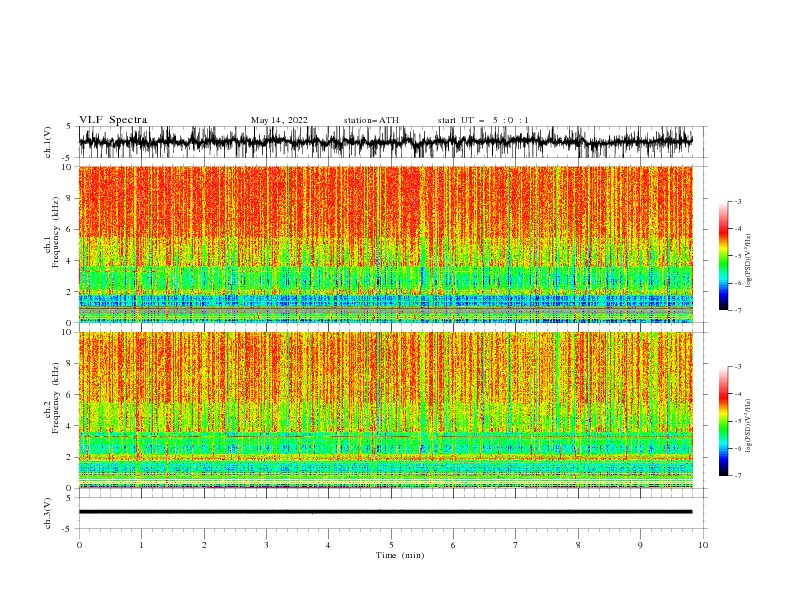Click the time axis tick label '10'
This screenshot has width=792, height=612.
click(703, 545)
